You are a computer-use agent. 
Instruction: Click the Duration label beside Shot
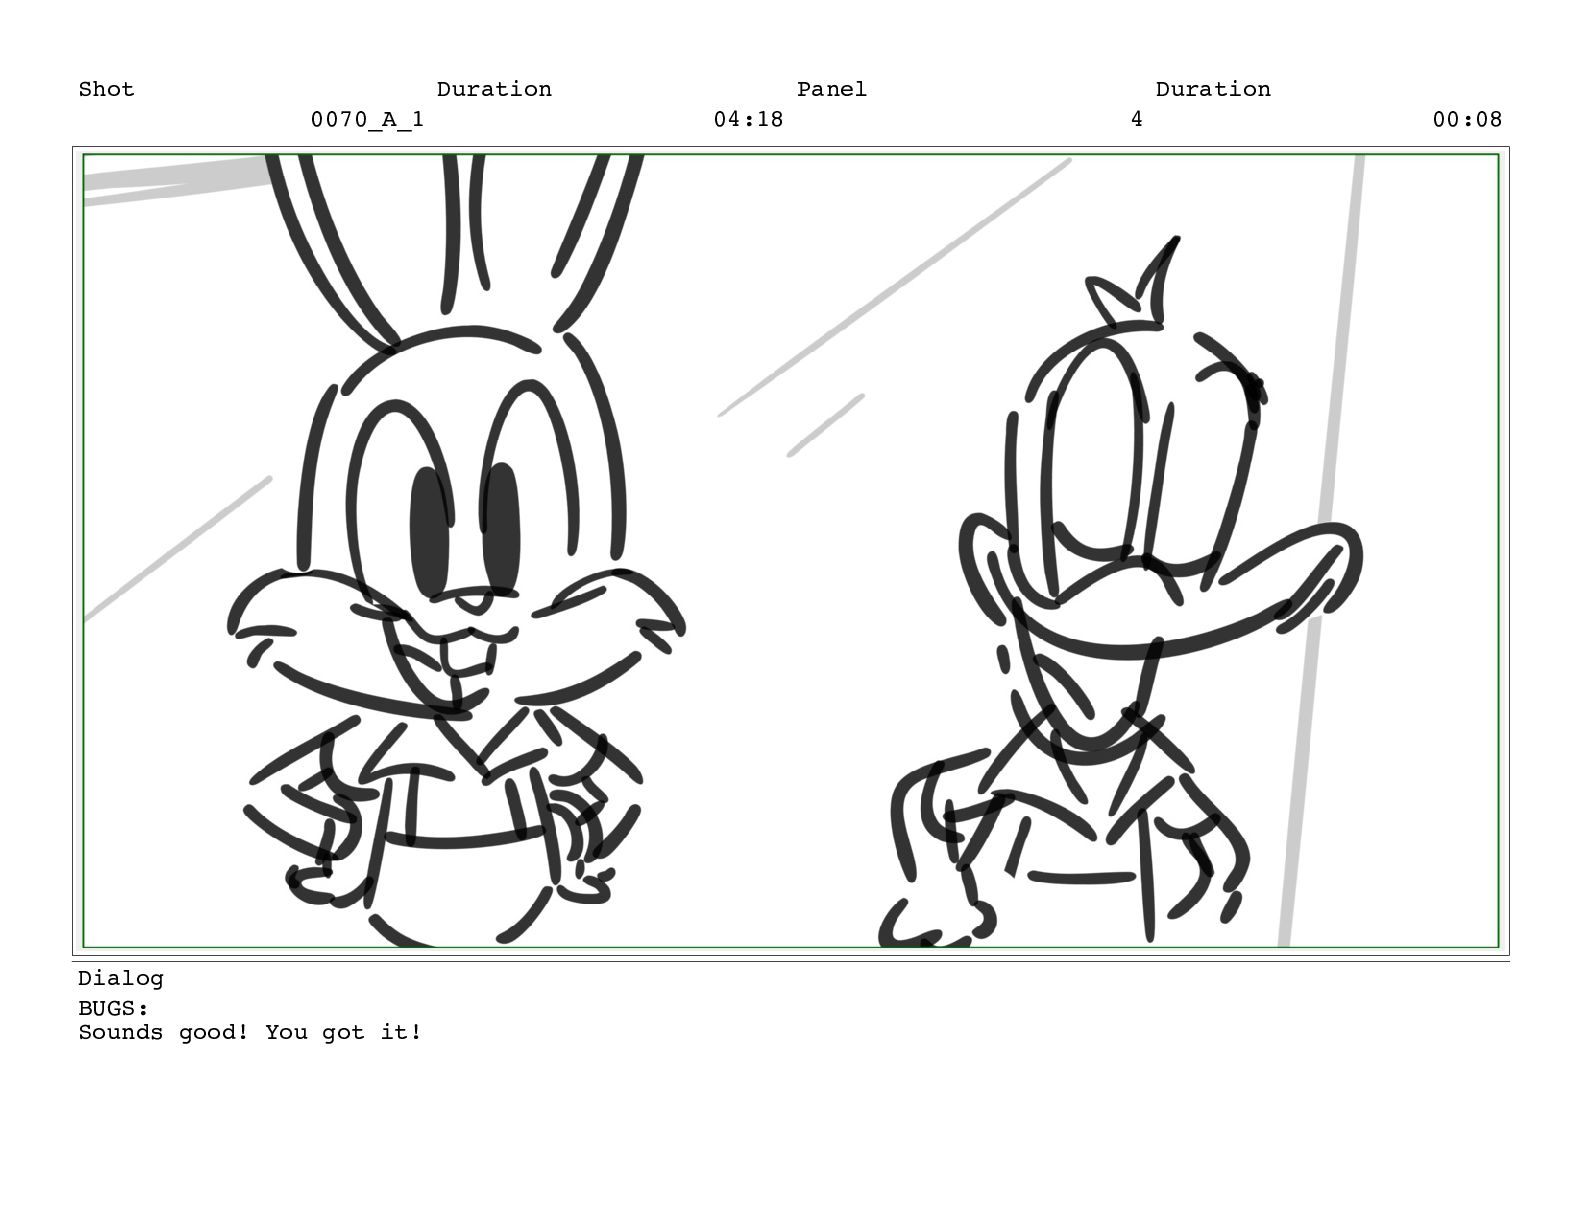(x=494, y=89)
